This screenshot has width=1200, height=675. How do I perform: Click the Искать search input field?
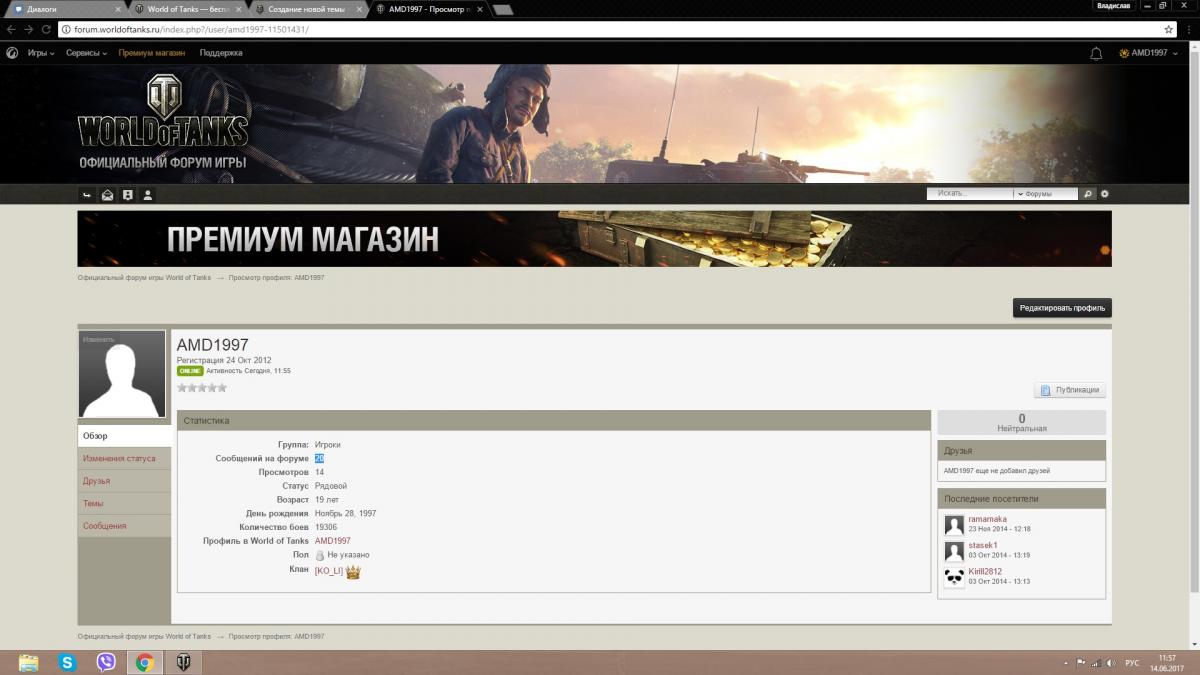[970, 194]
